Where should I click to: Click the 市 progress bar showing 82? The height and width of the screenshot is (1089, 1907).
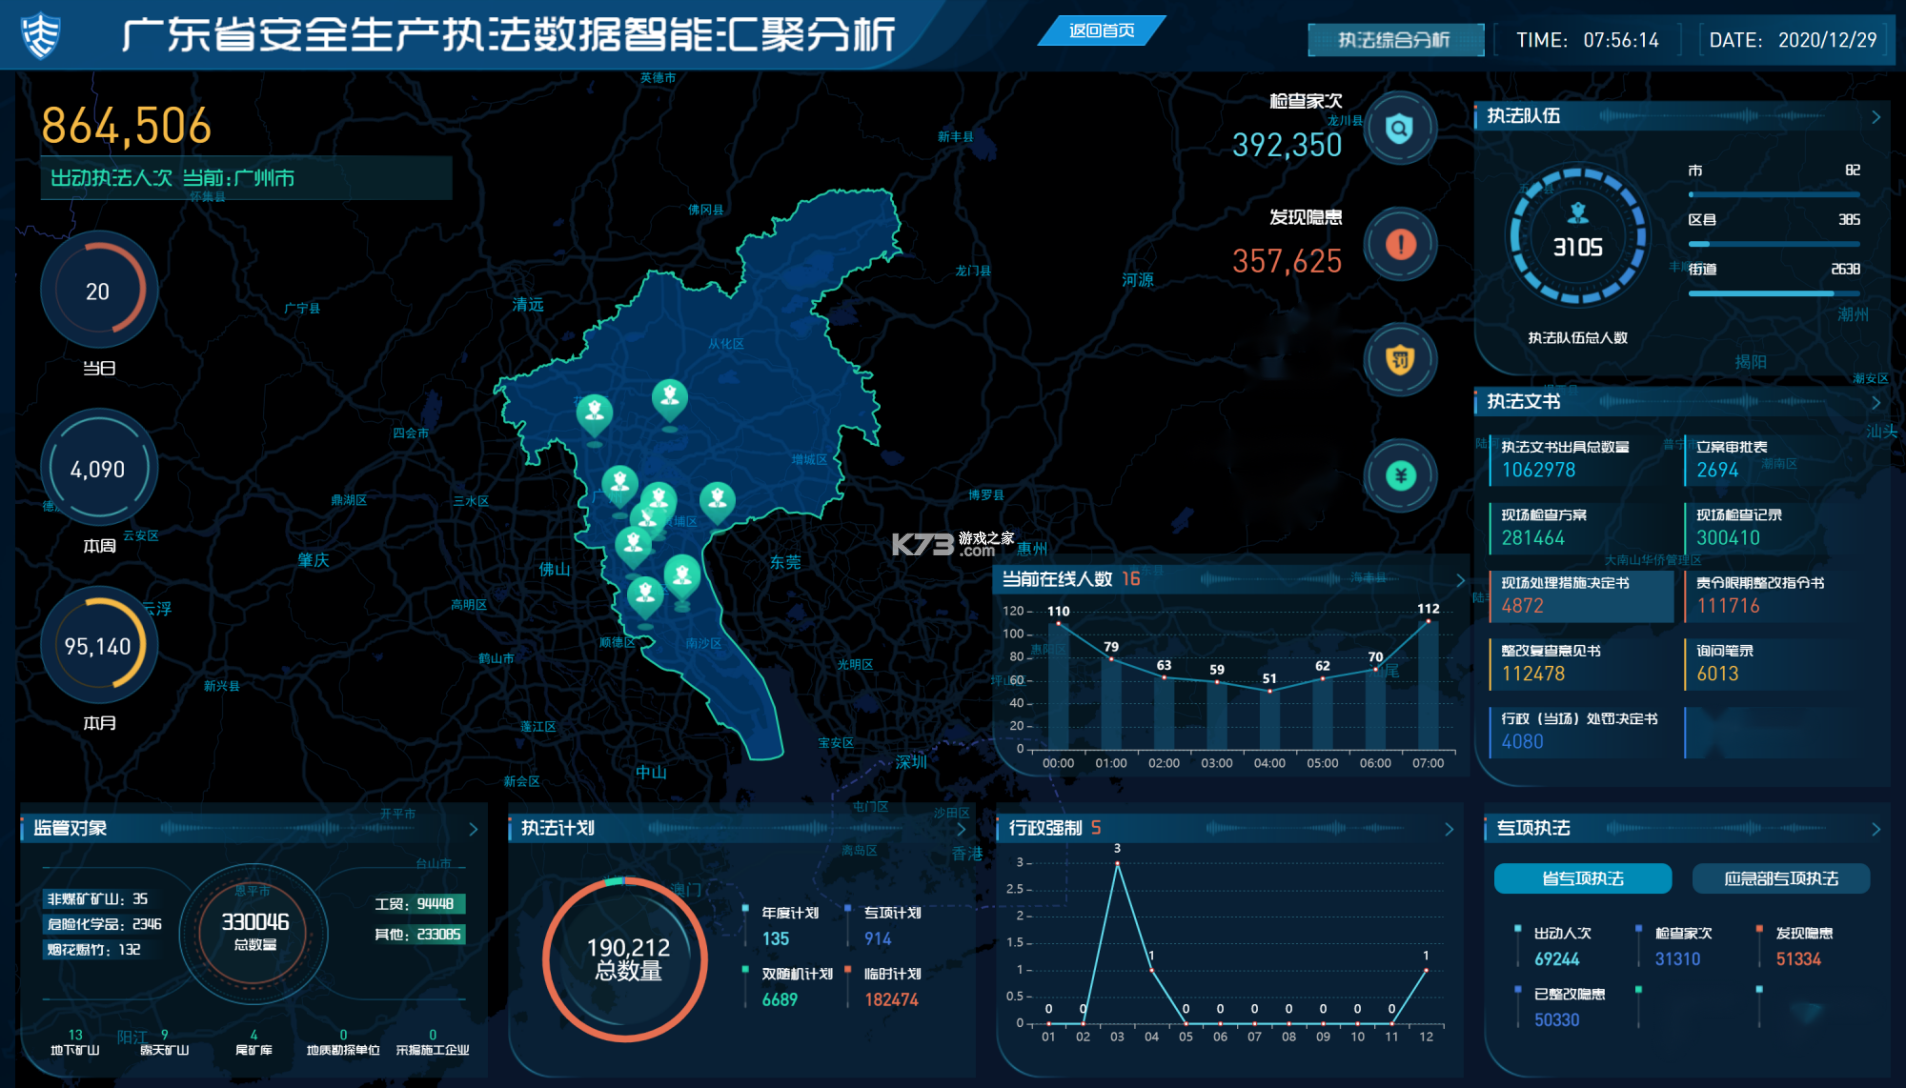pyautogui.click(x=1774, y=194)
